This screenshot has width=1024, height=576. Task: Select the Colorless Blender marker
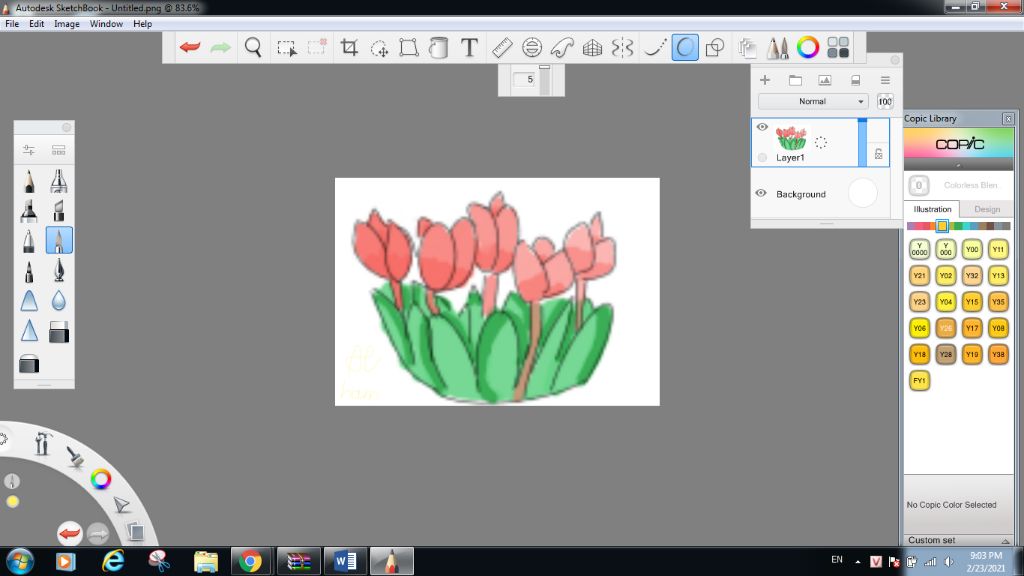tap(919, 185)
